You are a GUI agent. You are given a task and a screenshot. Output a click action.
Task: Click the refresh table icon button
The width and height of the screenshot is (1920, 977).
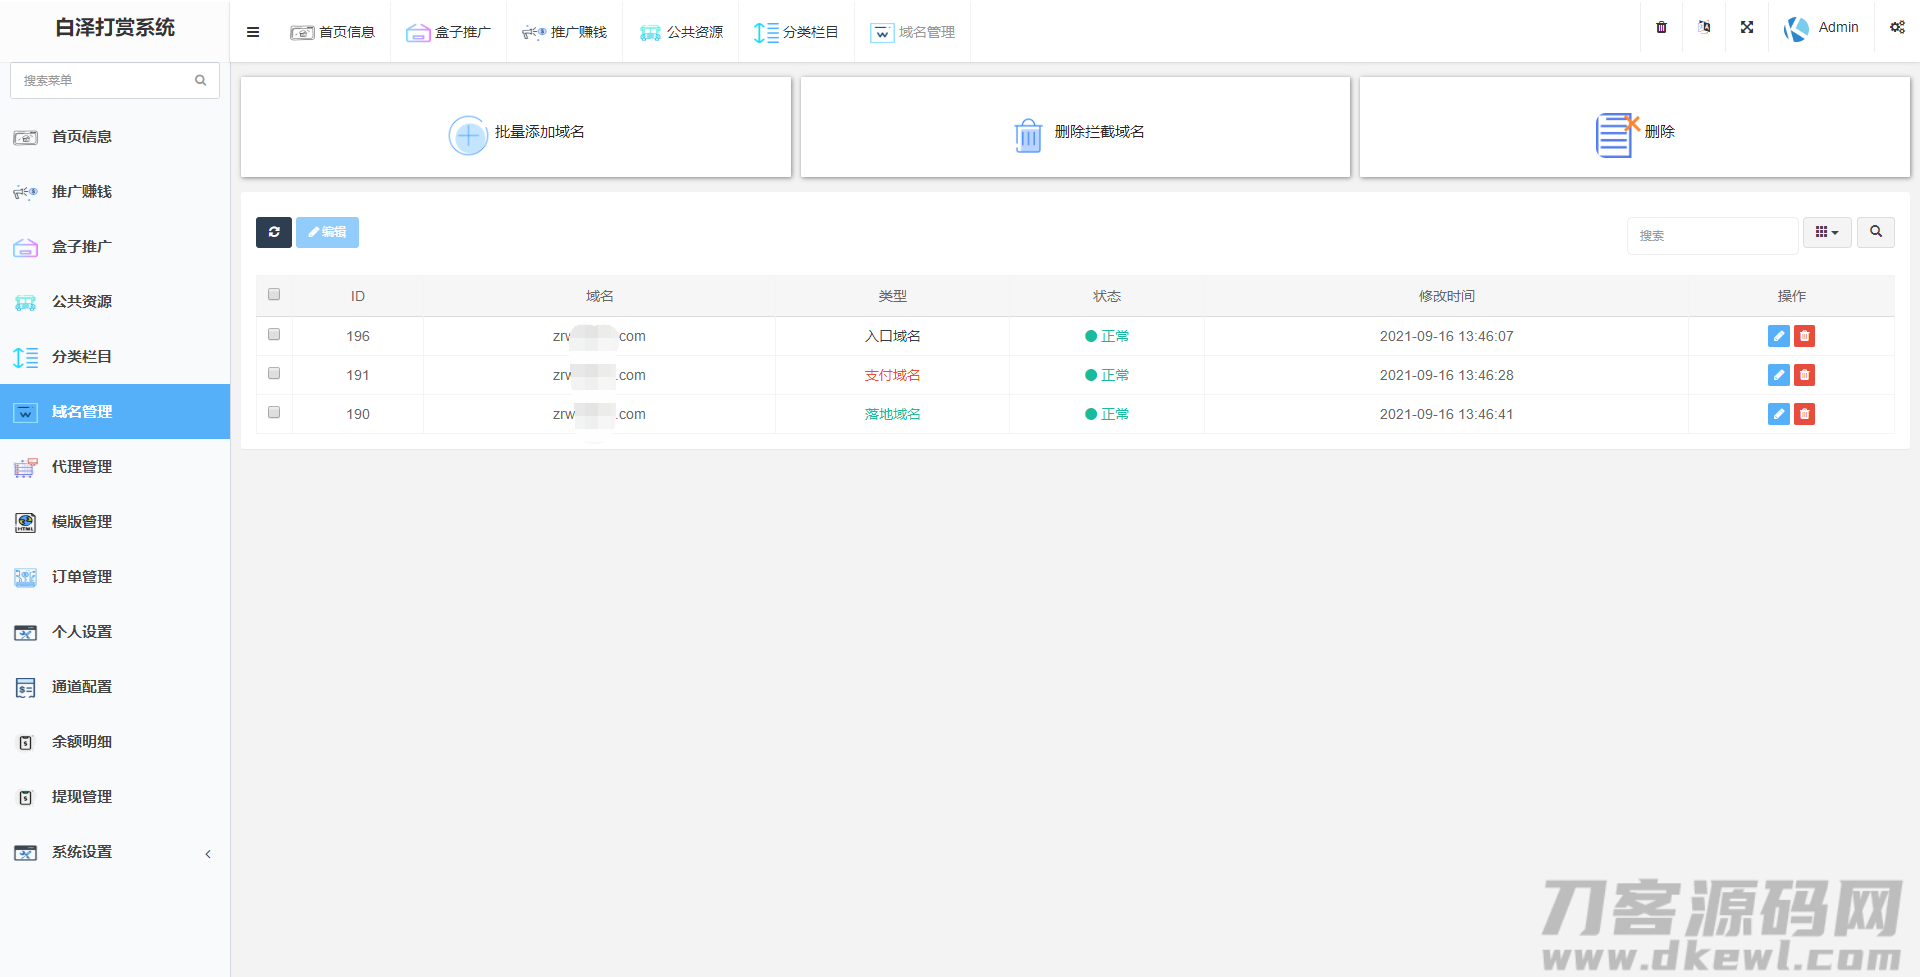pos(273,232)
